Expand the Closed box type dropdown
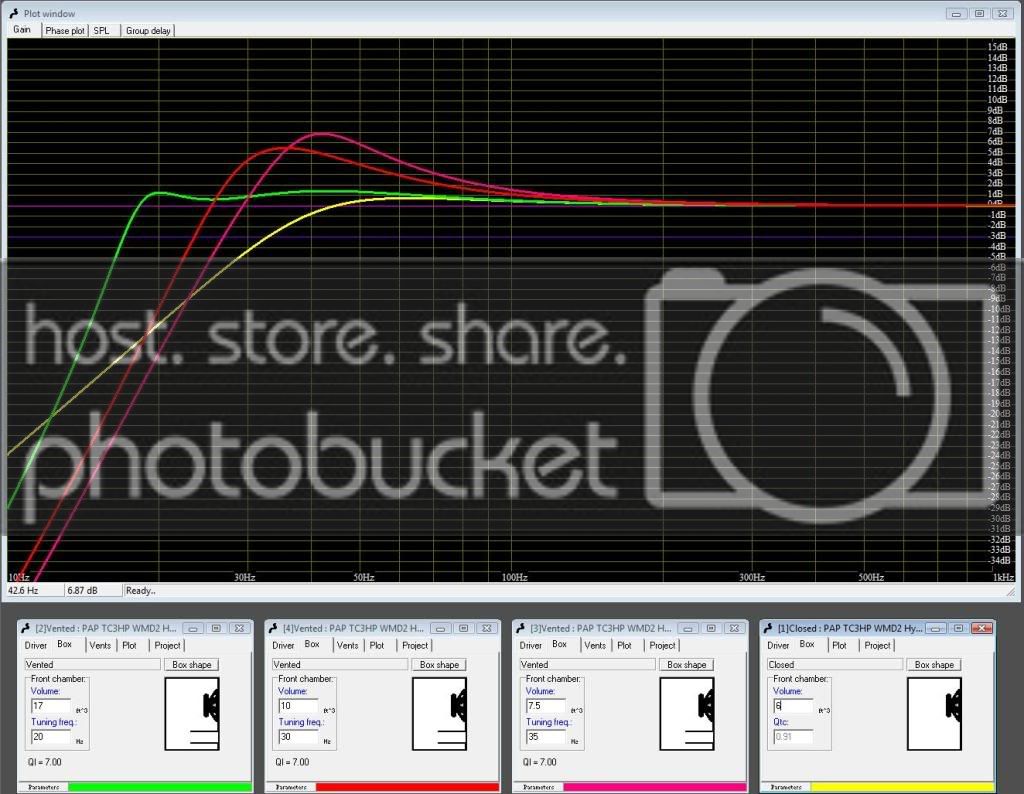Viewport: 1024px width, 794px height. (834, 664)
